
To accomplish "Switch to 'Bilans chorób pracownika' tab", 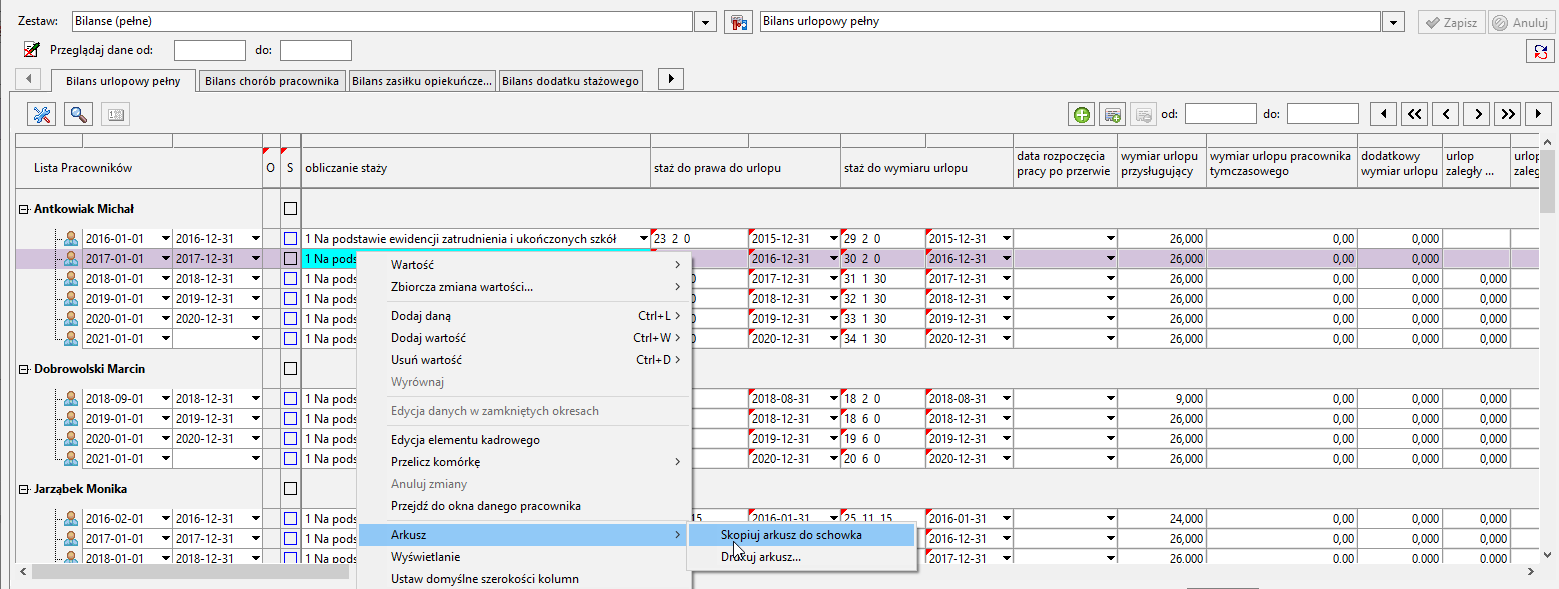I will coord(272,81).
